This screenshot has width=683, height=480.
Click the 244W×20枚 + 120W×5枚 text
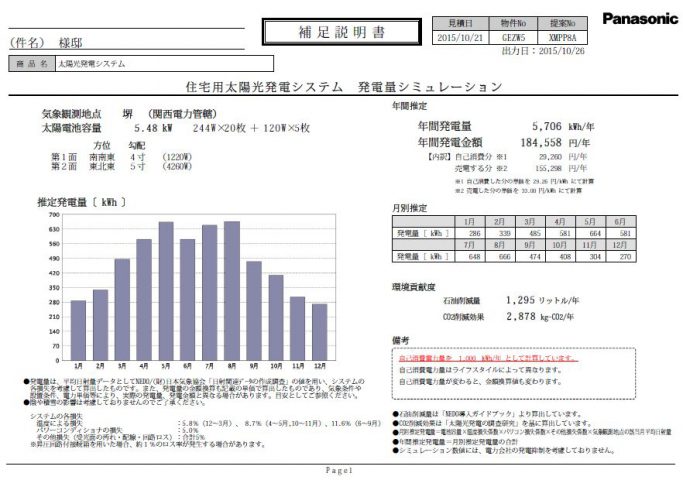click(x=251, y=128)
